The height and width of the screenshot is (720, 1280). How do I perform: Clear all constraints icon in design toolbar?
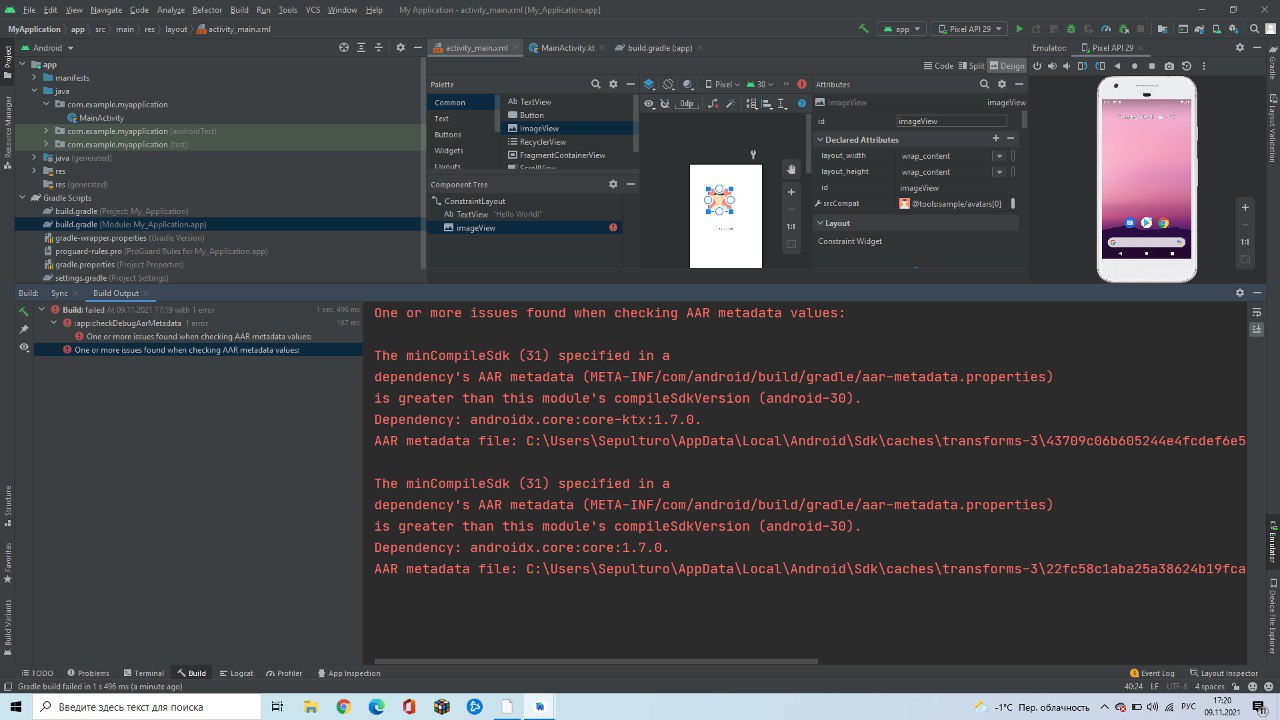[x=713, y=103]
